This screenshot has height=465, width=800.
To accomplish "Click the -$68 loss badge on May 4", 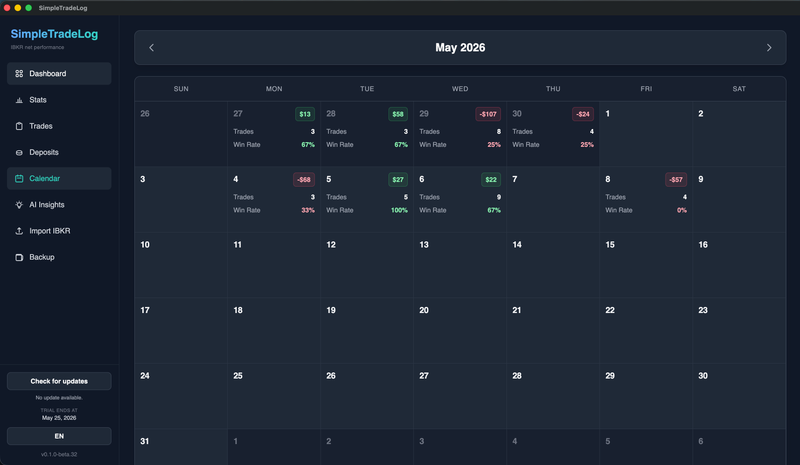I will coord(304,180).
